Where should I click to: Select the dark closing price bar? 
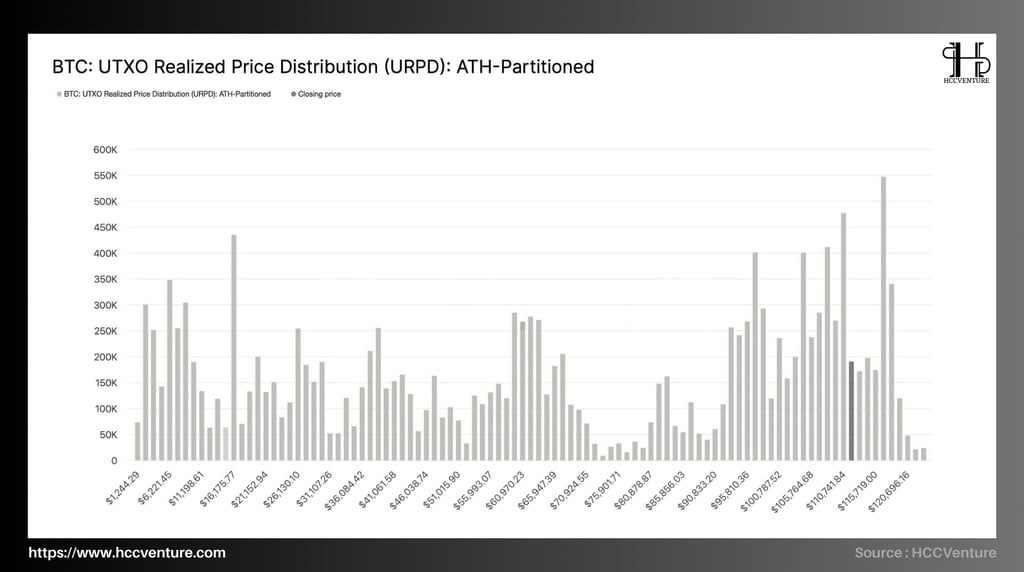coord(851,411)
